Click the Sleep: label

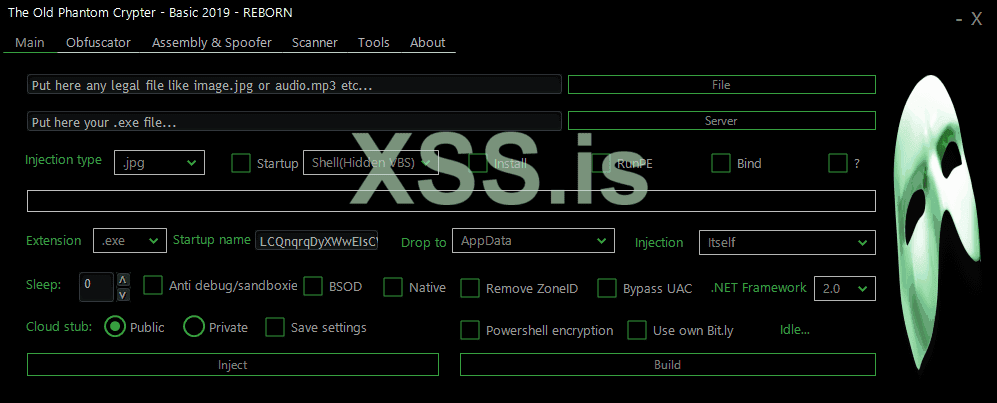click(44, 284)
